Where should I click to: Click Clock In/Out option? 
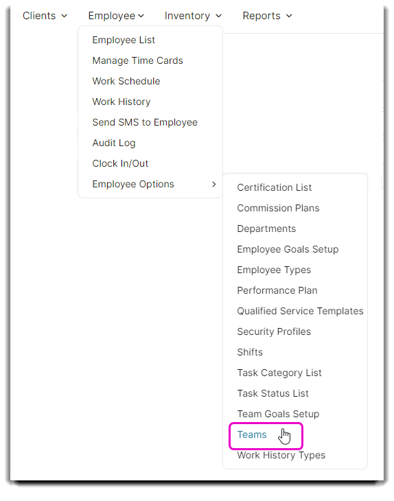click(120, 163)
